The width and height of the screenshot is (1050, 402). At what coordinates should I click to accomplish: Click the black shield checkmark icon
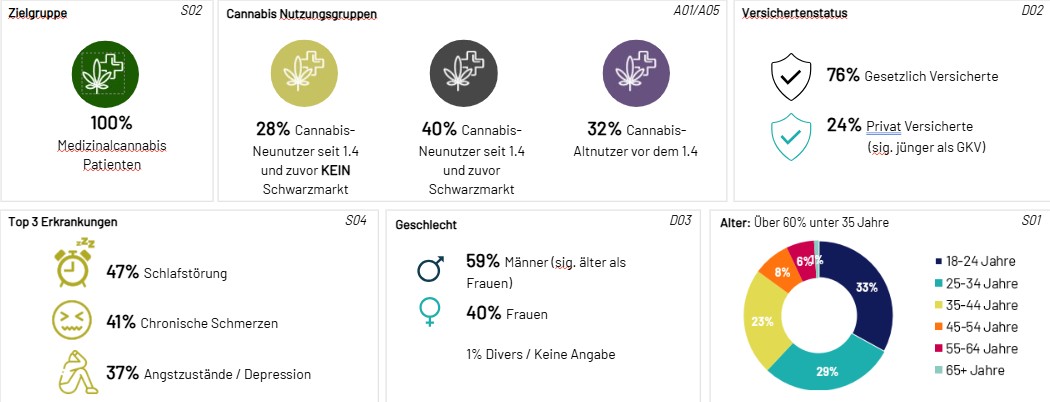[x=791, y=76]
